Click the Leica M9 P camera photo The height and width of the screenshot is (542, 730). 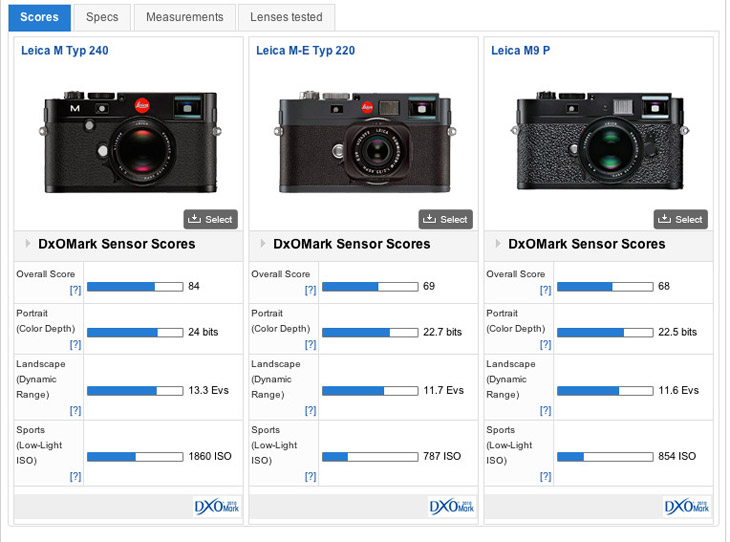(600, 140)
